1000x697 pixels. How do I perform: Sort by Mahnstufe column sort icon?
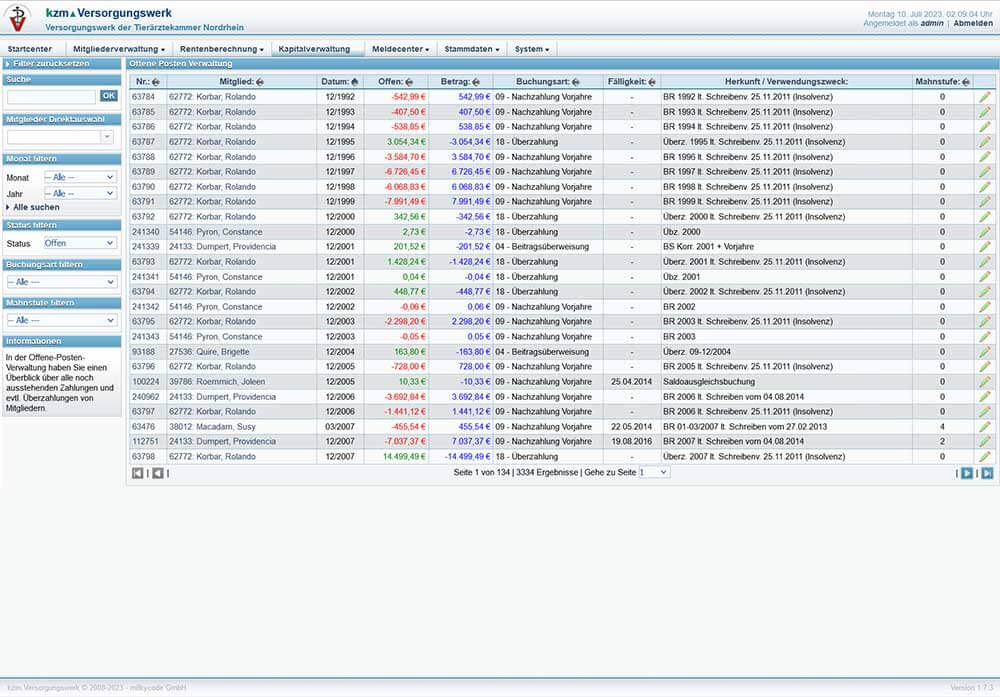click(966, 82)
